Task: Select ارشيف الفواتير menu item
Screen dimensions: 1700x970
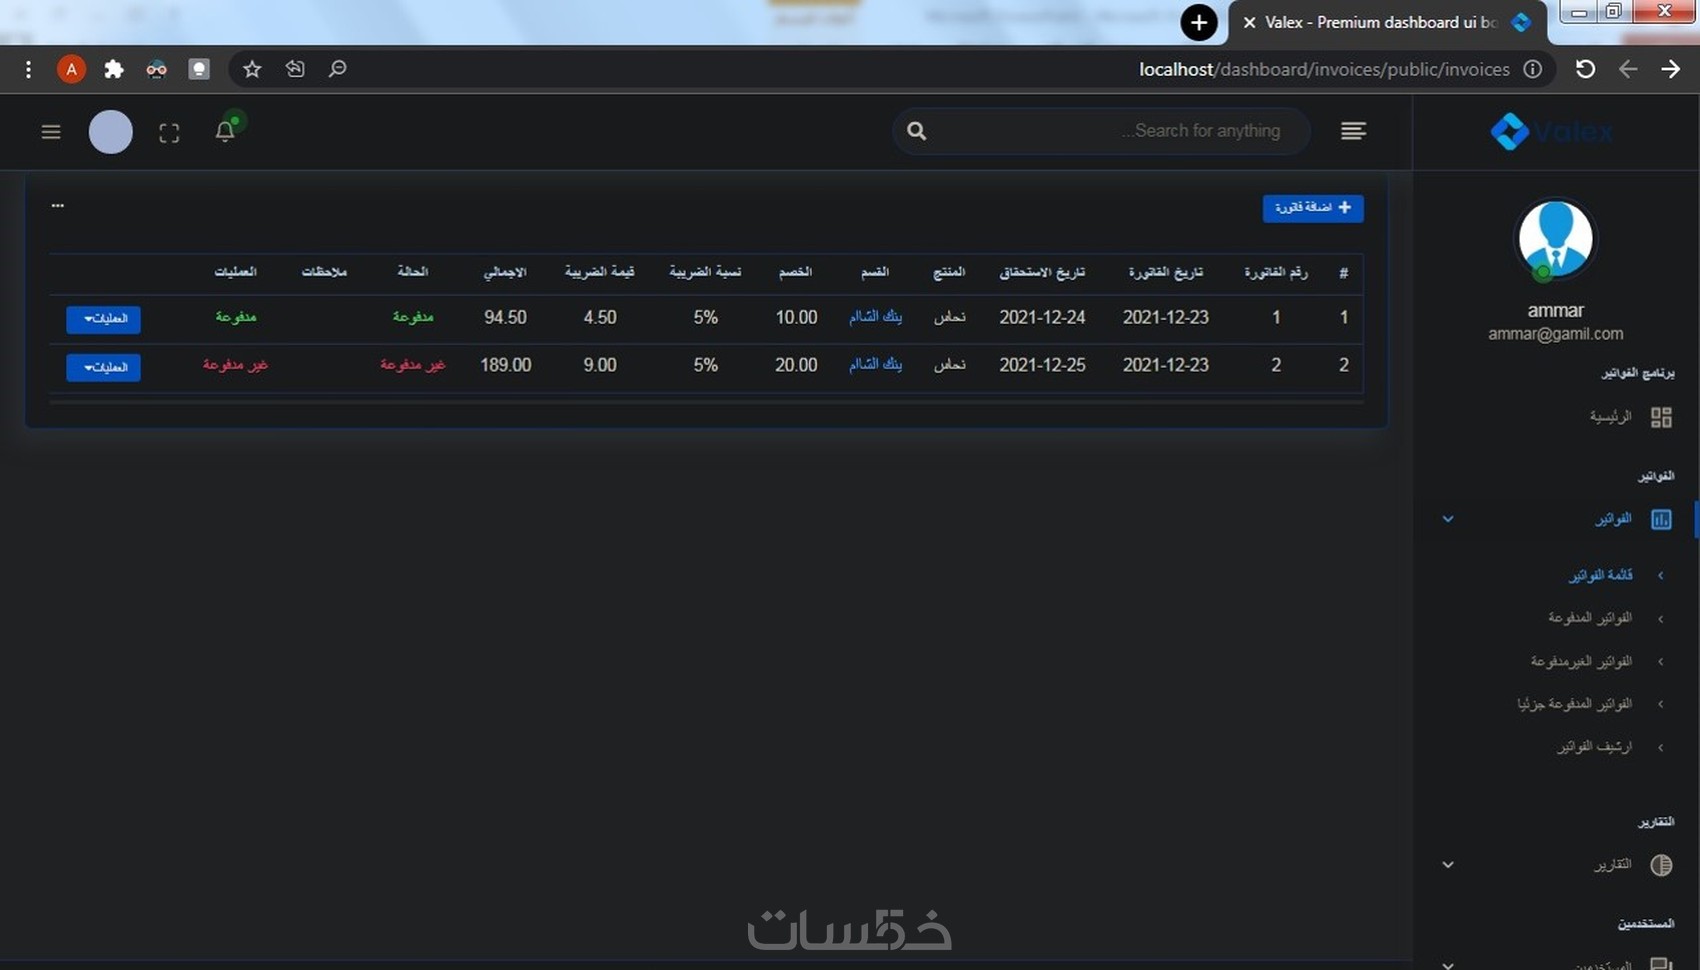Action: (1594, 747)
